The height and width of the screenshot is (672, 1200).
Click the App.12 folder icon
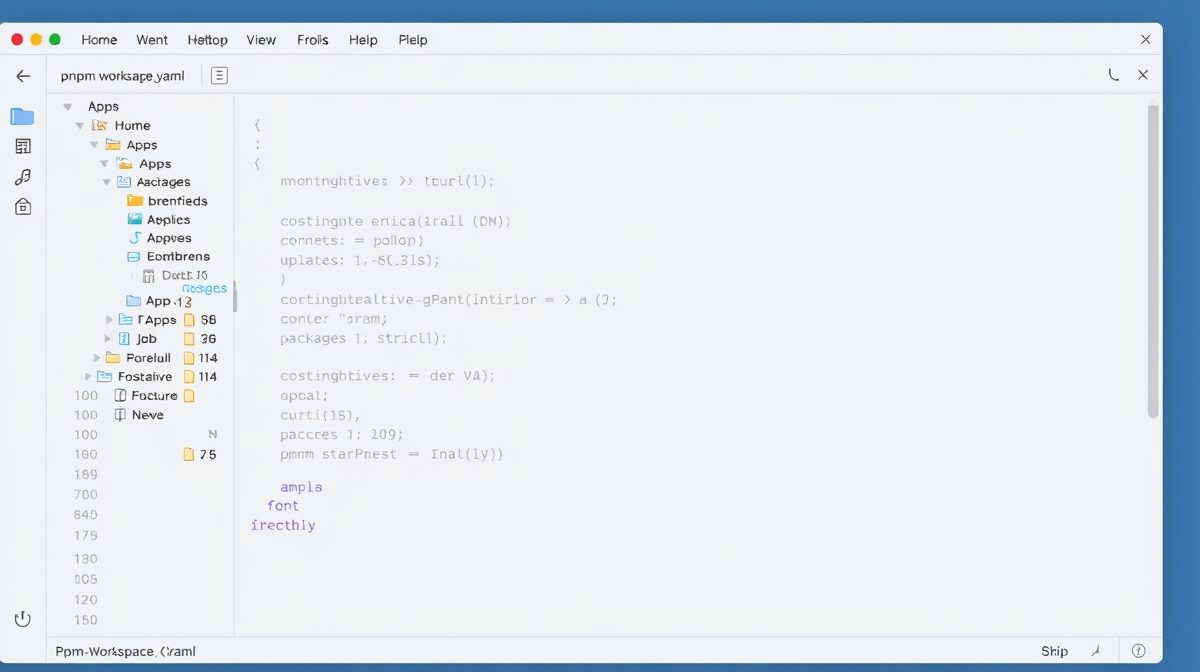[134, 301]
